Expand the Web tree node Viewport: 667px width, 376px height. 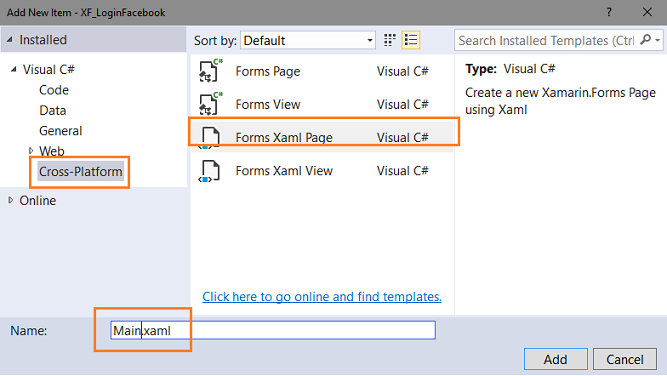(31, 151)
